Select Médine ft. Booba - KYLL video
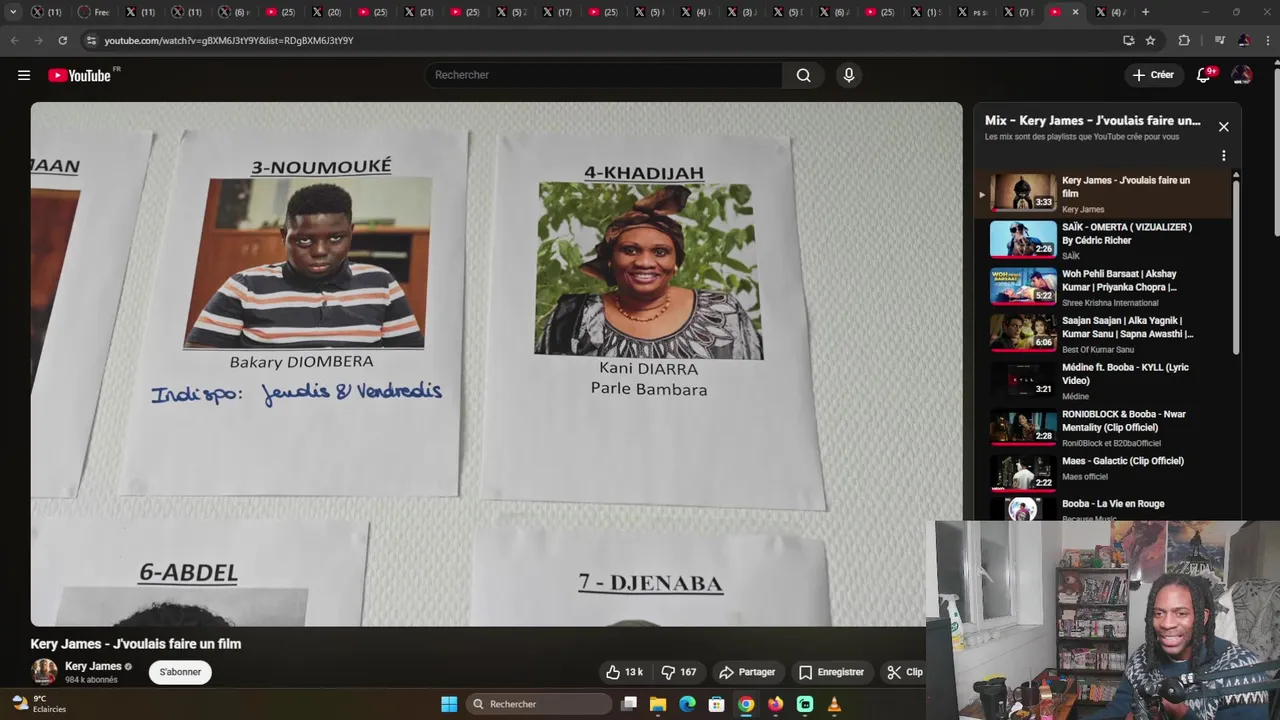The image size is (1280, 720). coord(1104,381)
